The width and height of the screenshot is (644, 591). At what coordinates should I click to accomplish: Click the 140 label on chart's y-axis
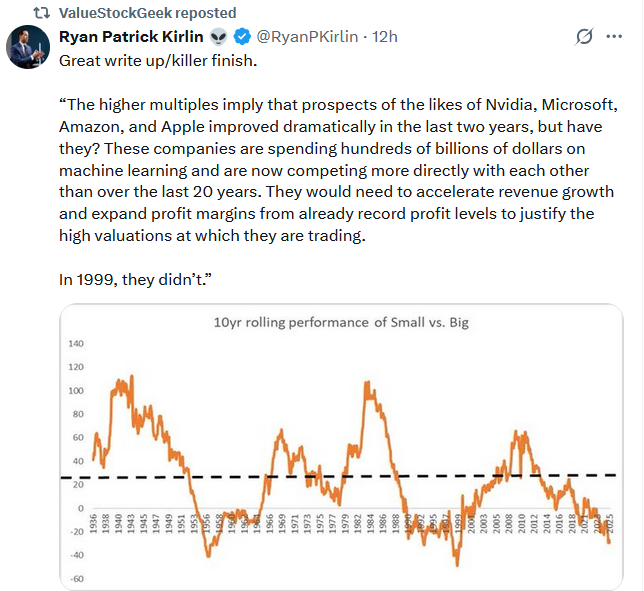pos(76,343)
